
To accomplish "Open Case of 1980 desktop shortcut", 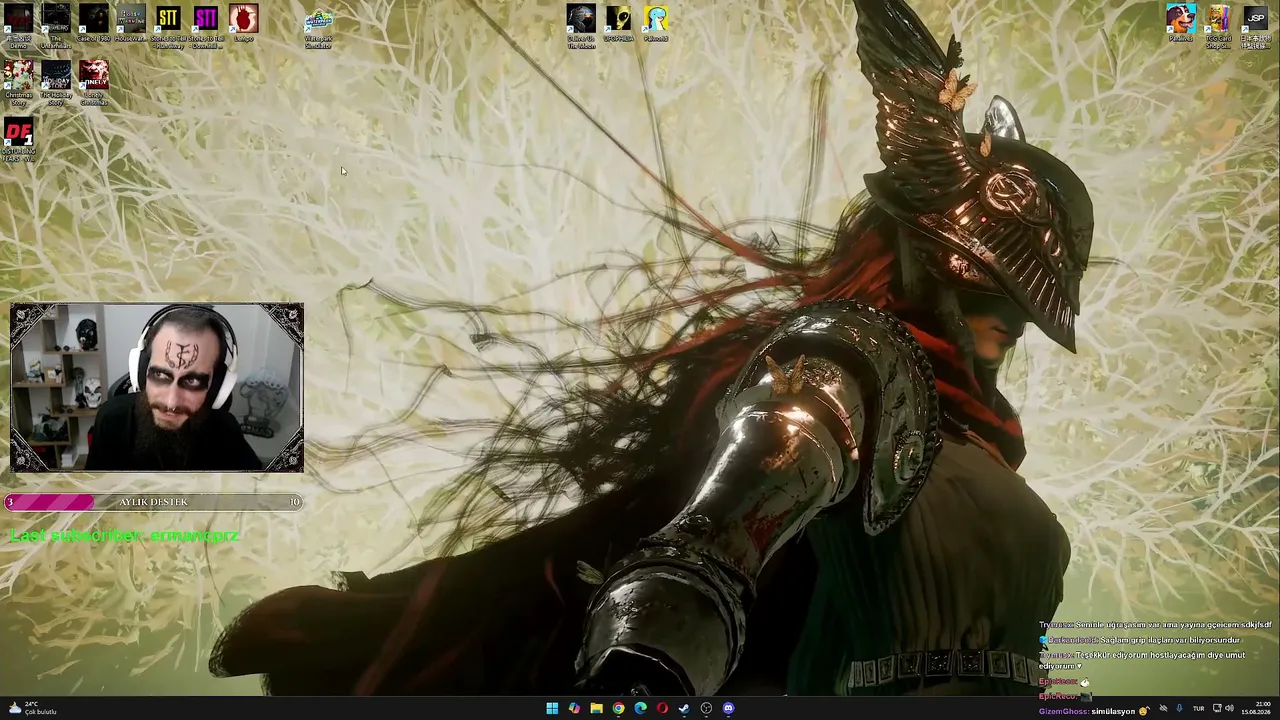I will click(x=93, y=24).
